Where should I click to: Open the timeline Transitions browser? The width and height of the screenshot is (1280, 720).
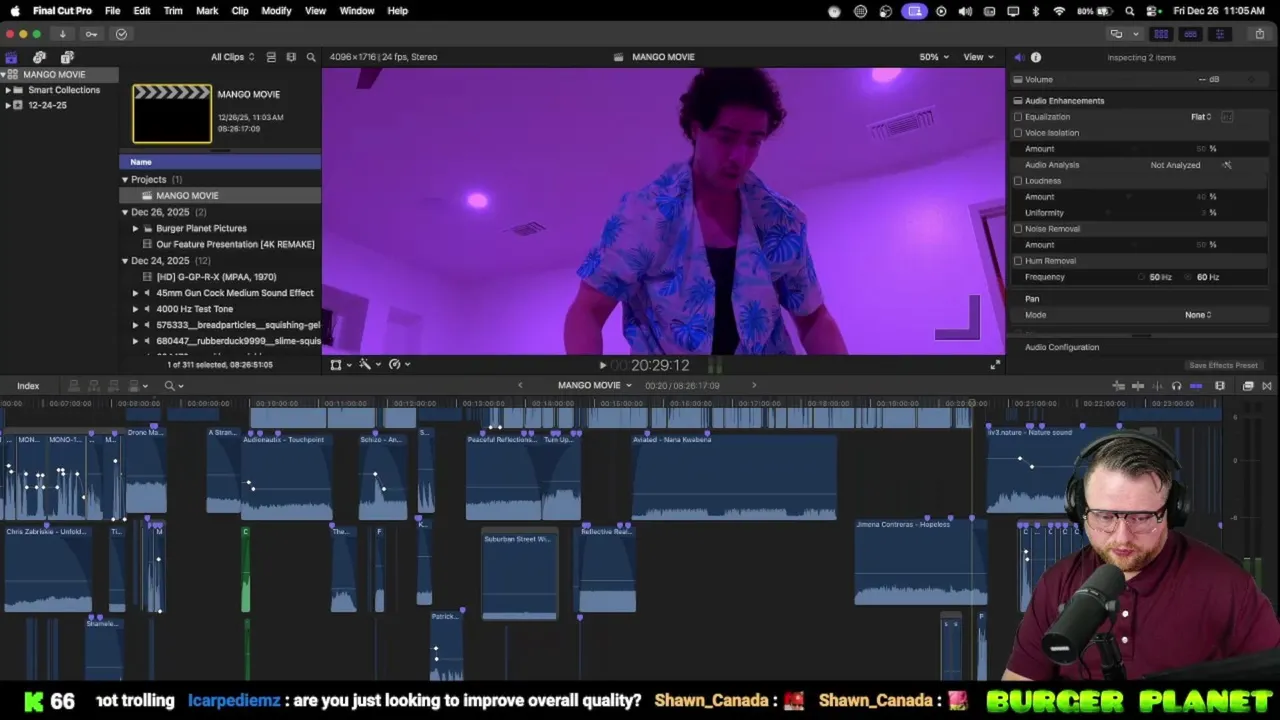click(1267, 386)
